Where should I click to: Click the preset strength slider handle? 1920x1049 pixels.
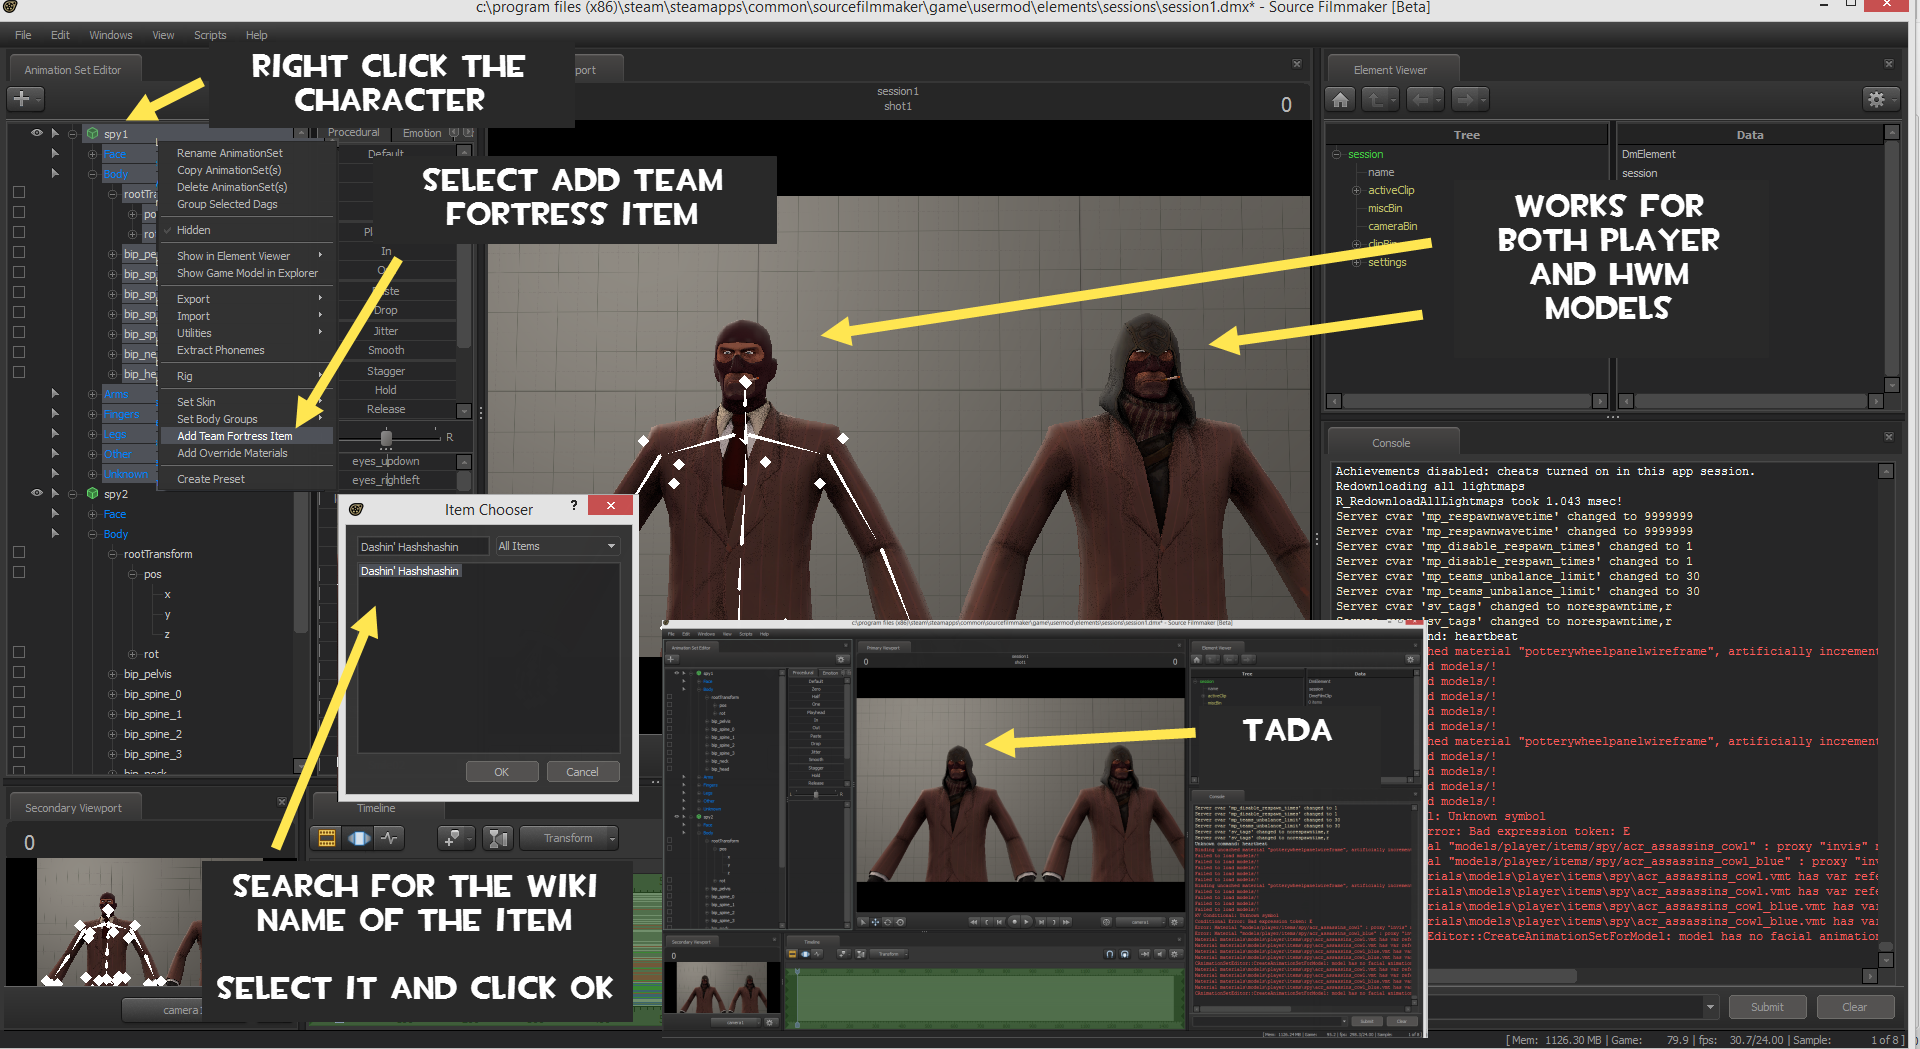click(386, 437)
